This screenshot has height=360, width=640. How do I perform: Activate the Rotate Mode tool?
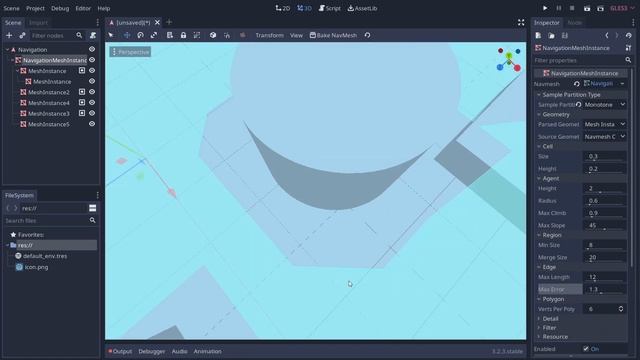(x=140, y=36)
